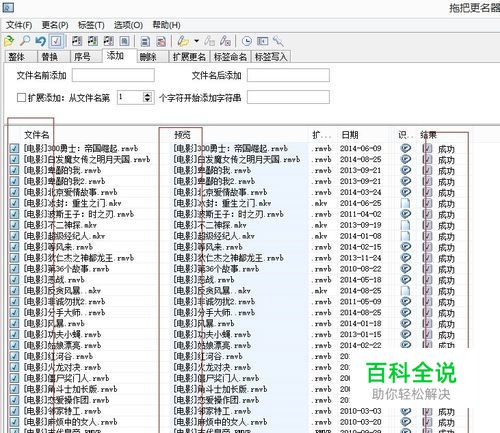Image resolution: width=500 pixels, height=433 pixels.
Task: Click the magnifier preview toolbar icon
Action: point(25,41)
